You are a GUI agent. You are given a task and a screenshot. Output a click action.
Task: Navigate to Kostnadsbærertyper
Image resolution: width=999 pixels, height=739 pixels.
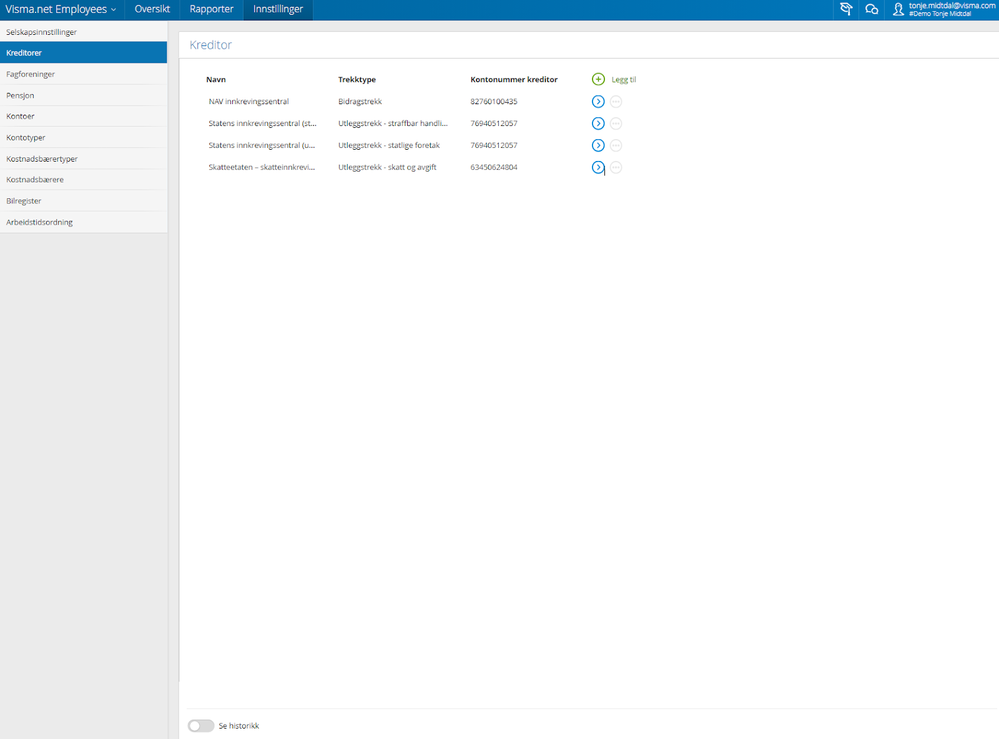pyautogui.click(x=83, y=159)
